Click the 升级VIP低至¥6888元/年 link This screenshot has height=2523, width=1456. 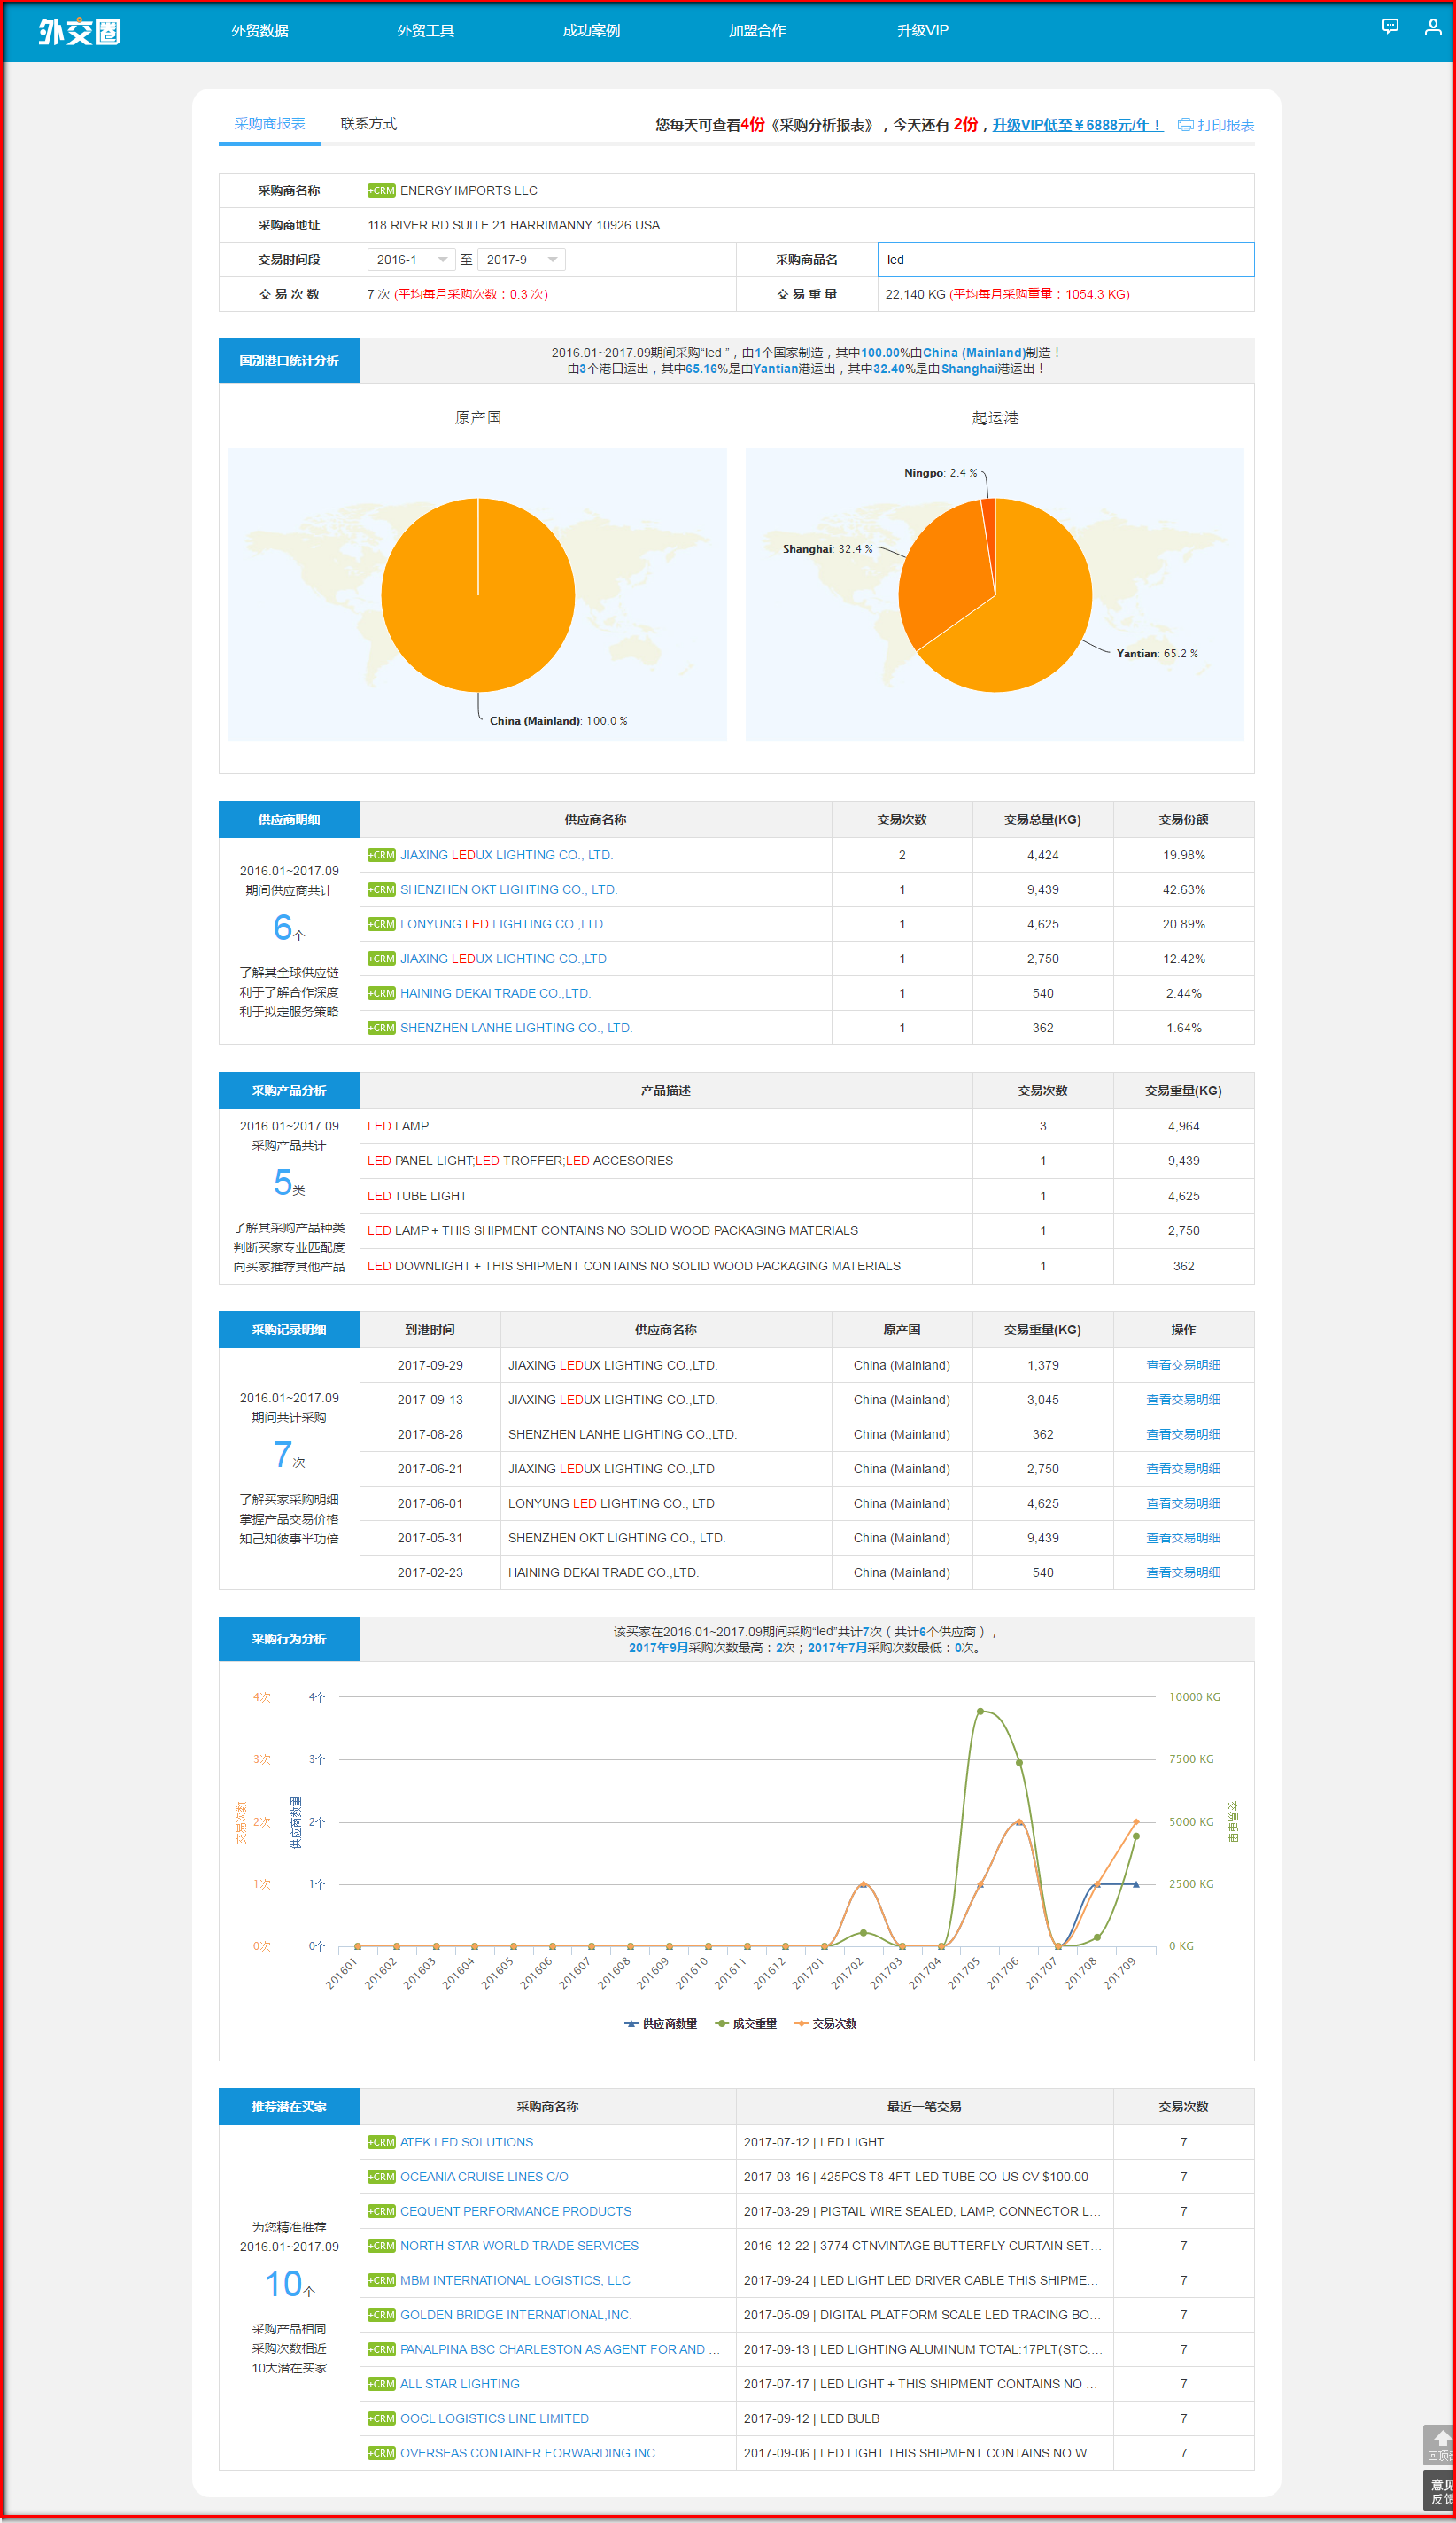[1076, 125]
